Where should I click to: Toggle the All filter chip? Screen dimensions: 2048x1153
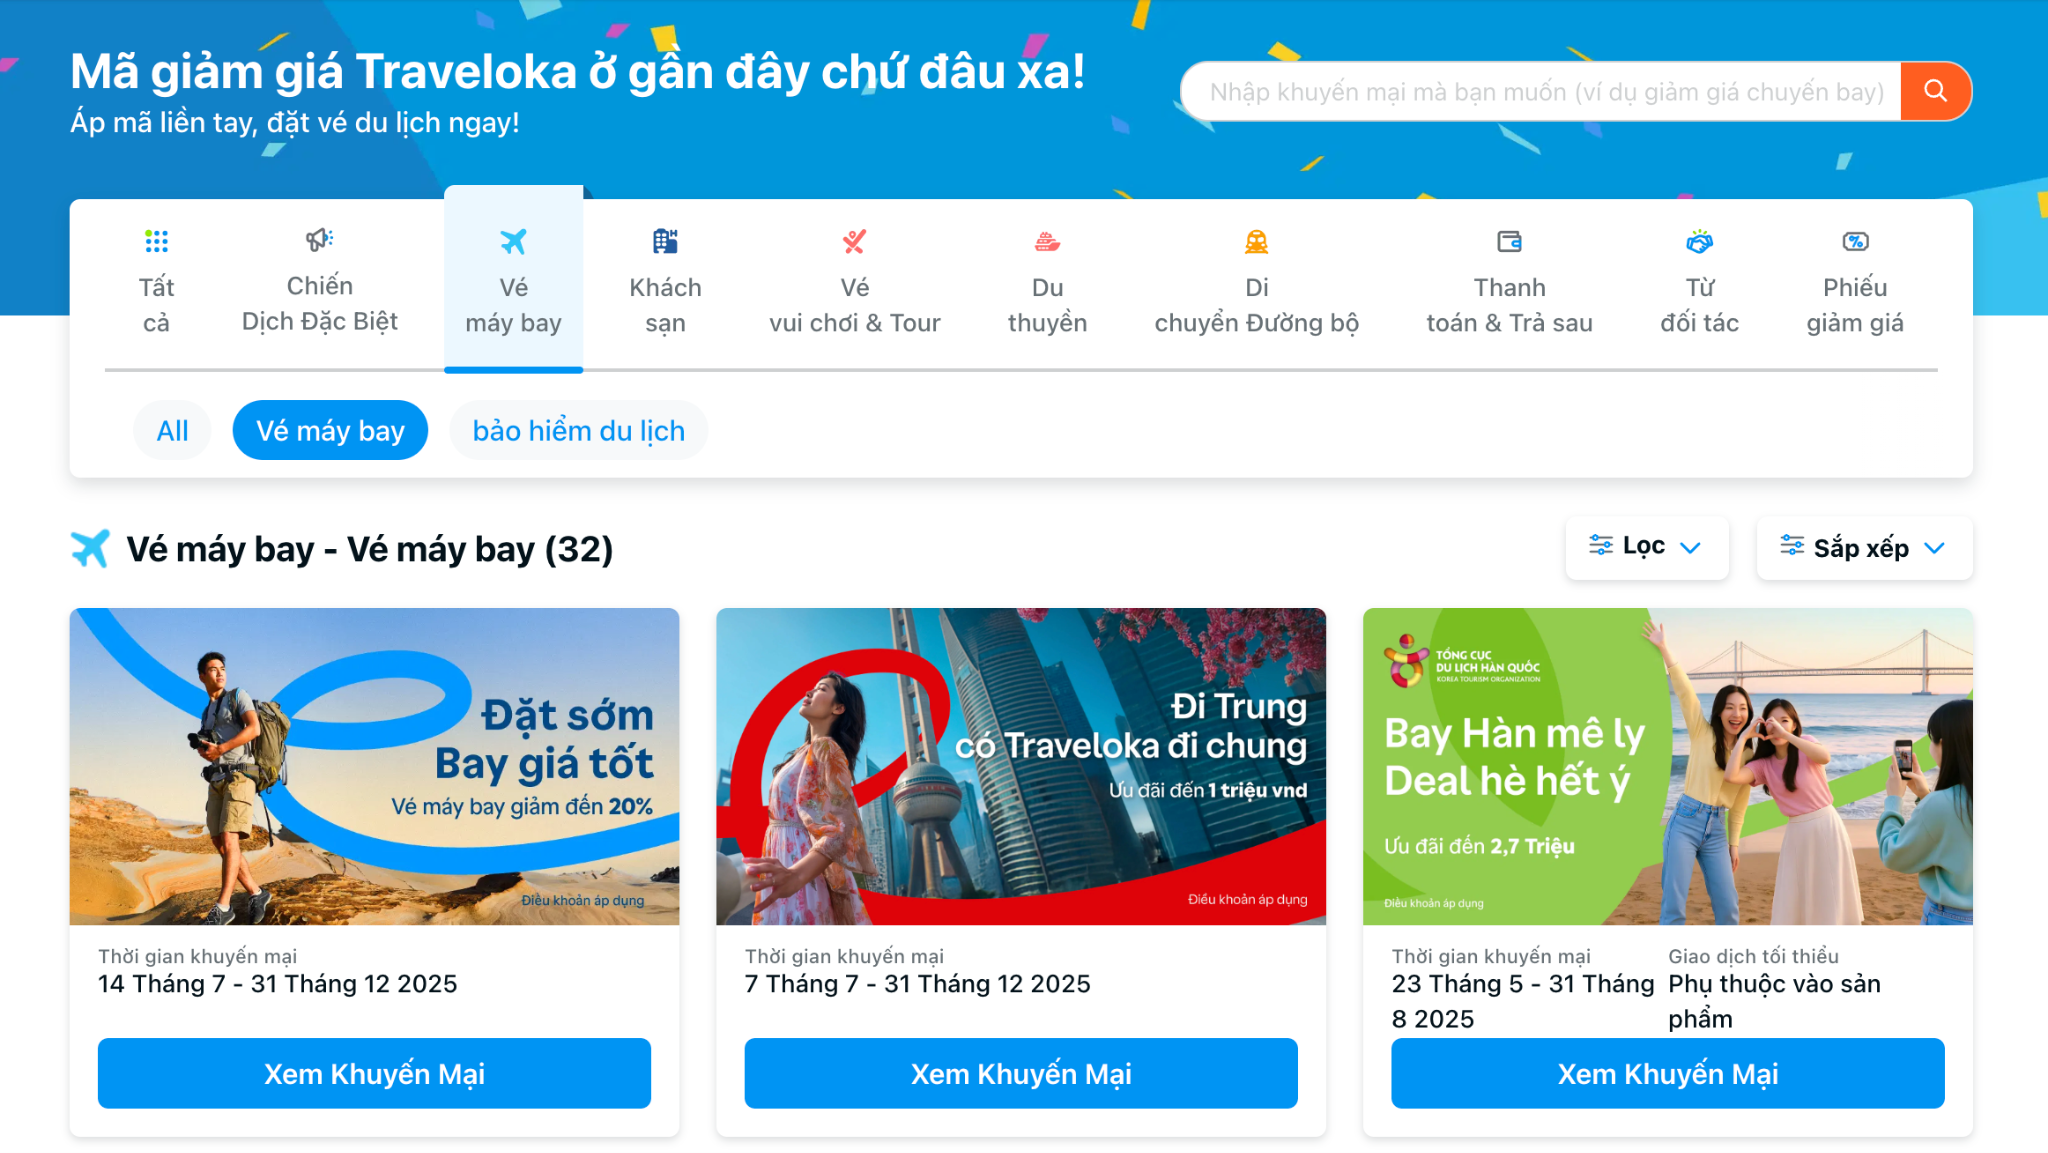[172, 430]
